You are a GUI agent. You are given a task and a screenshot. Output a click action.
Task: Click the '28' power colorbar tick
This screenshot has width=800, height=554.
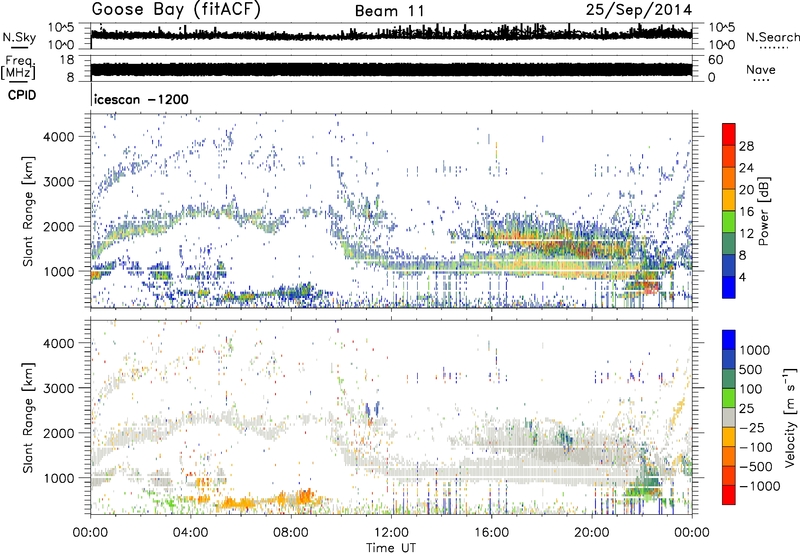point(746,146)
